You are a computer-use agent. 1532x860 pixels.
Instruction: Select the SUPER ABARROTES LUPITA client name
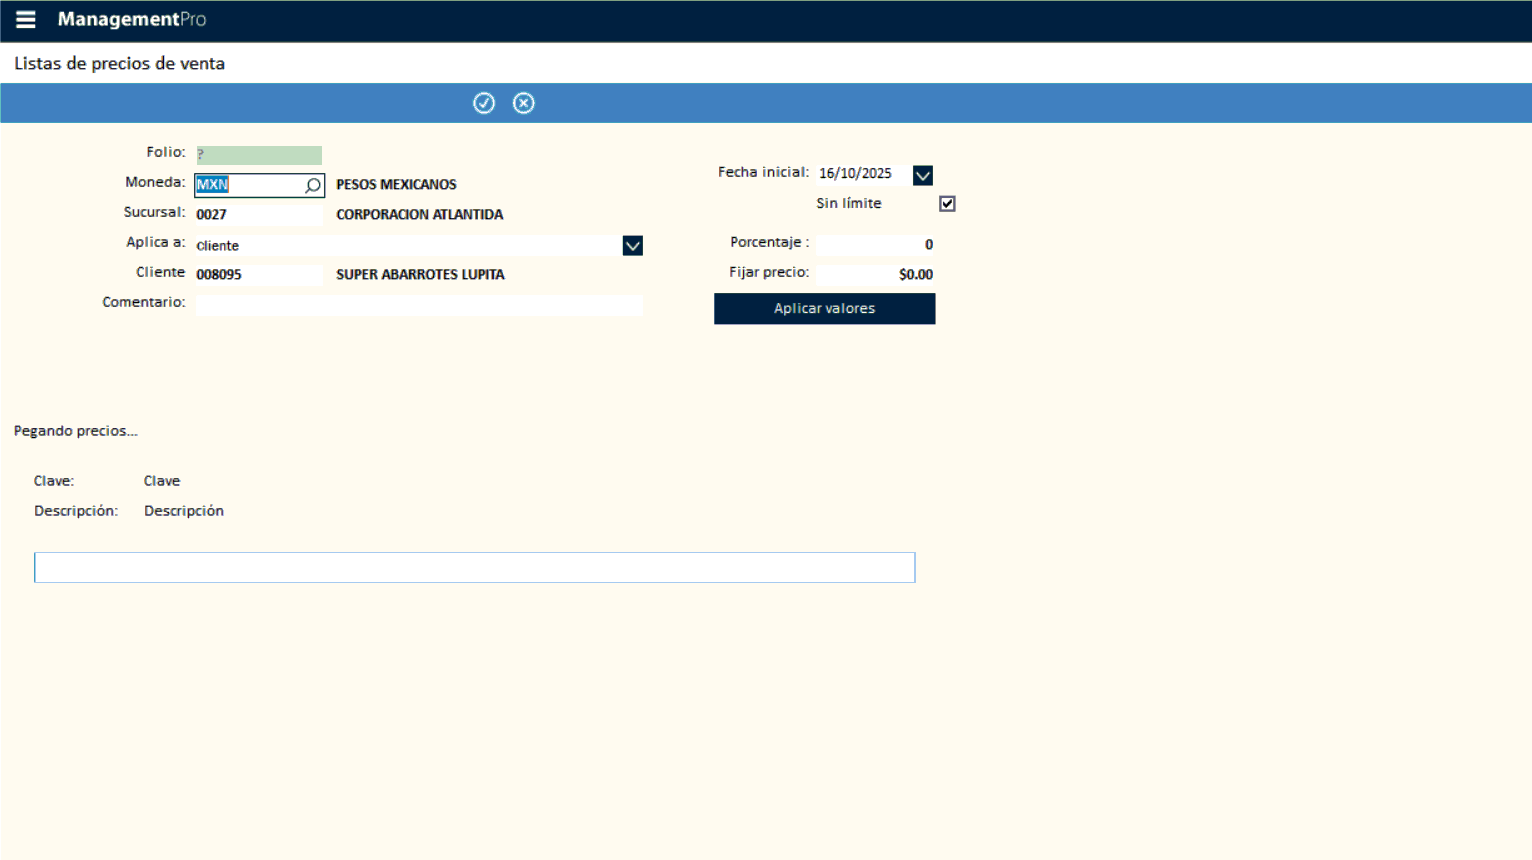point(420,275)
